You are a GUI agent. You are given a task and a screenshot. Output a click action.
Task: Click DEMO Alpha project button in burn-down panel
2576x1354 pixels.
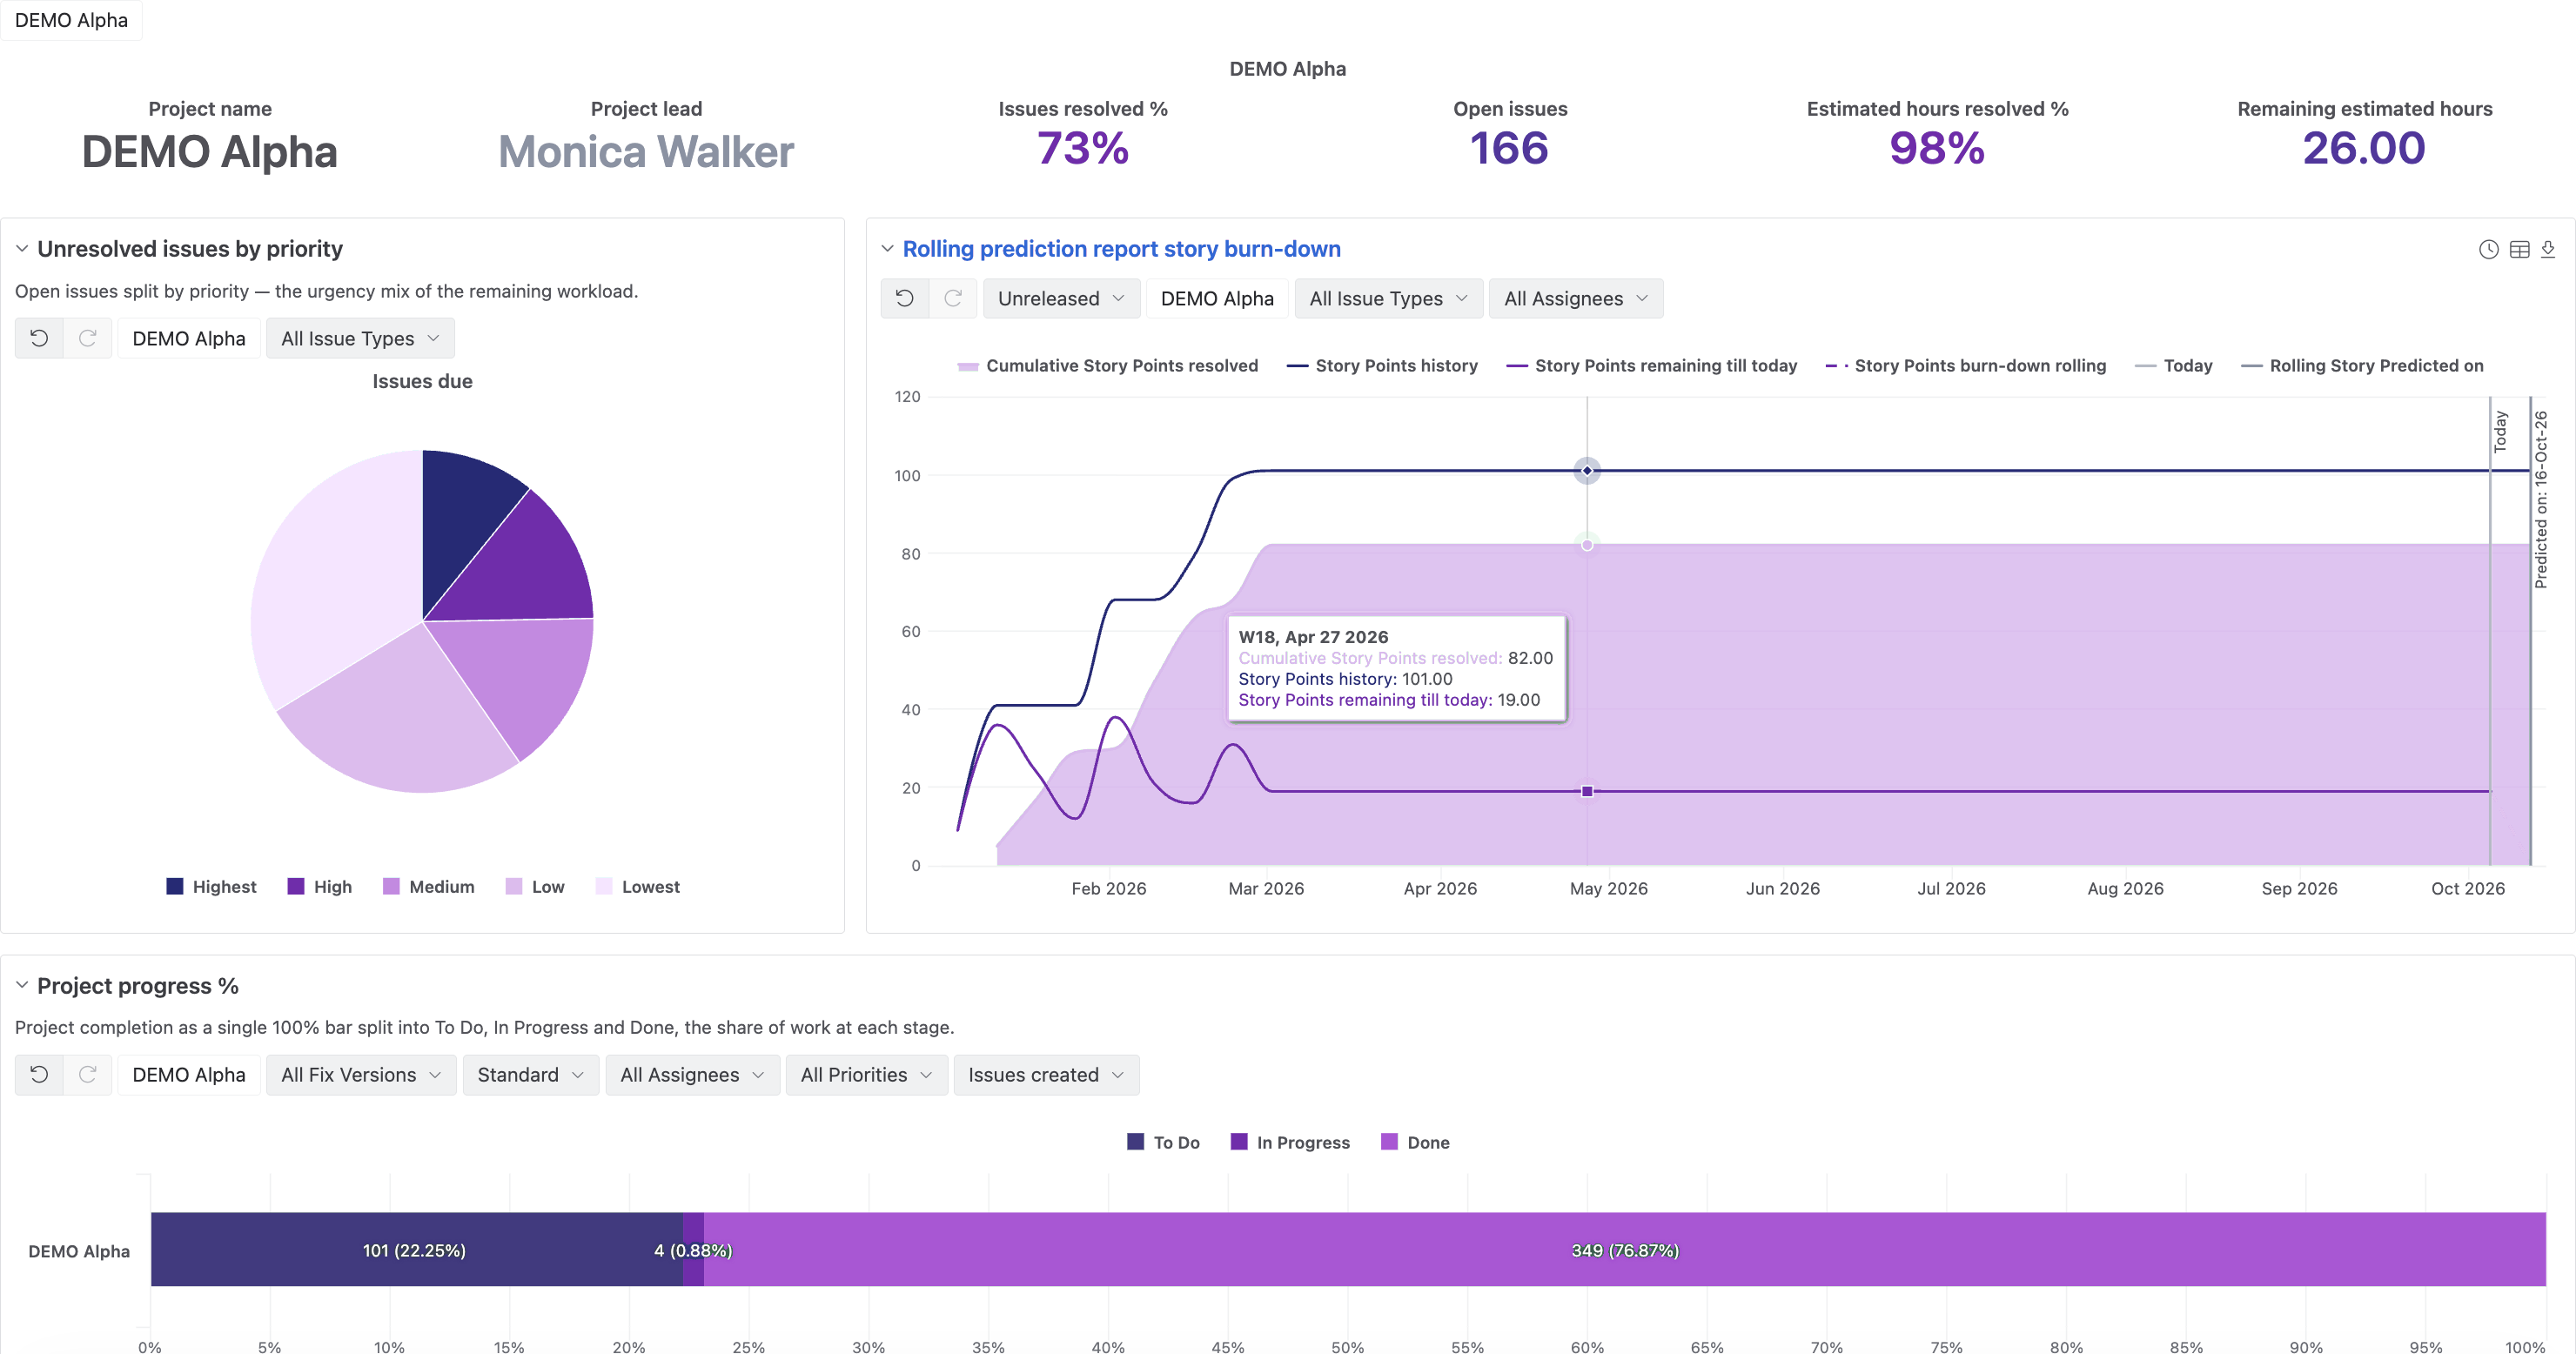click(1217, 298)
